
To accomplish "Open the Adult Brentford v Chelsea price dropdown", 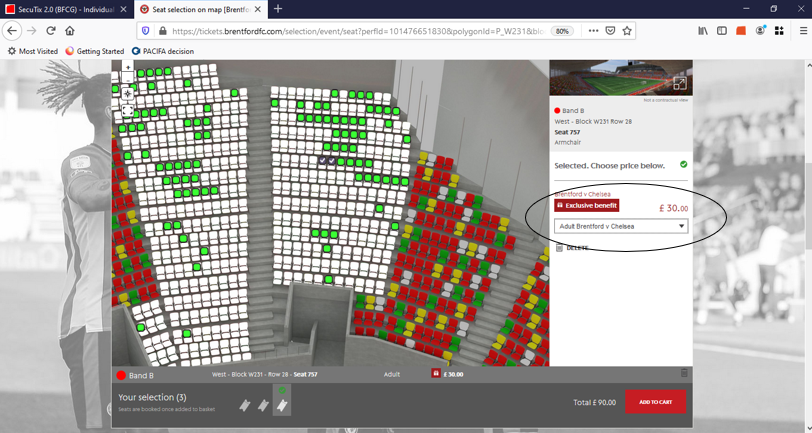I will click(x=621, y=226).
